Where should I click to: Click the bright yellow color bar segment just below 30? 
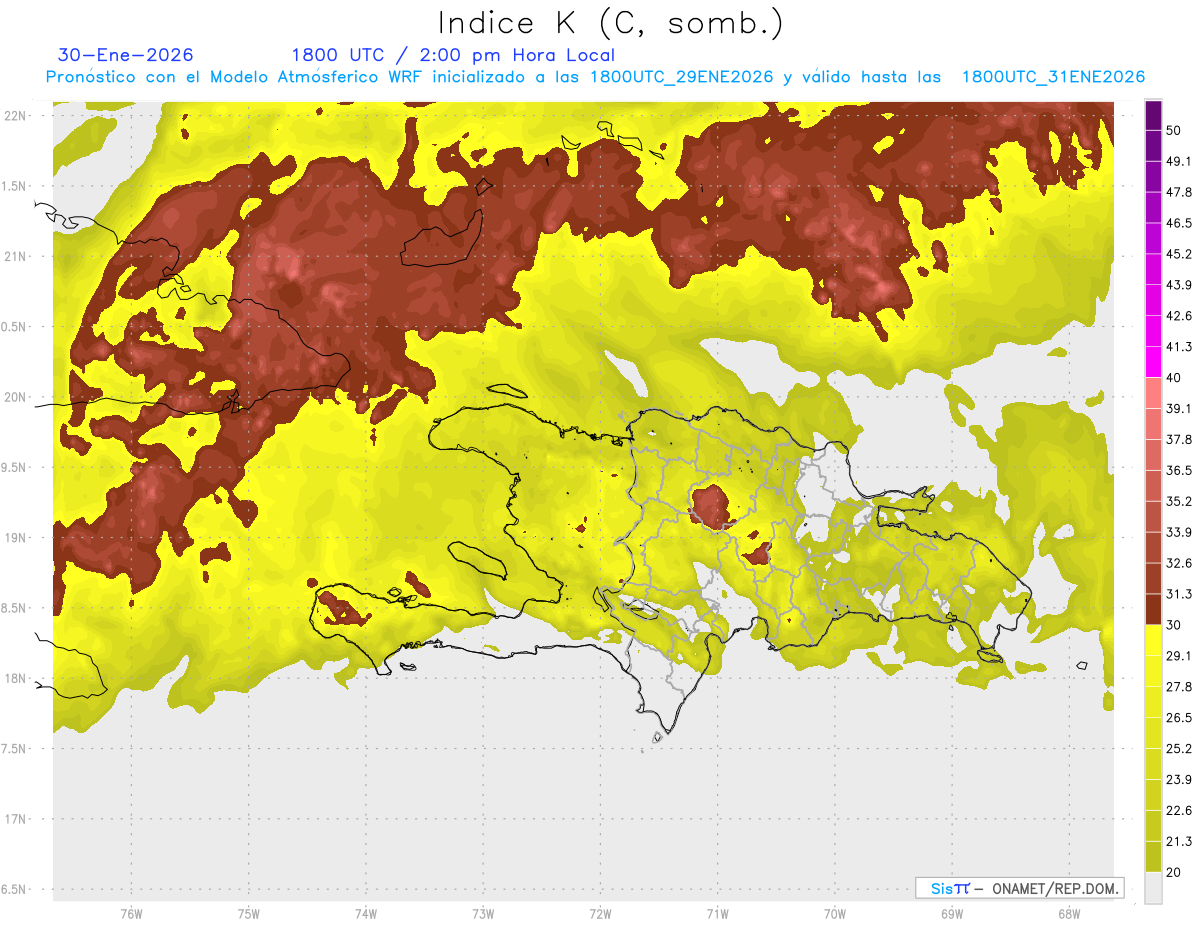pos(1154,640)
